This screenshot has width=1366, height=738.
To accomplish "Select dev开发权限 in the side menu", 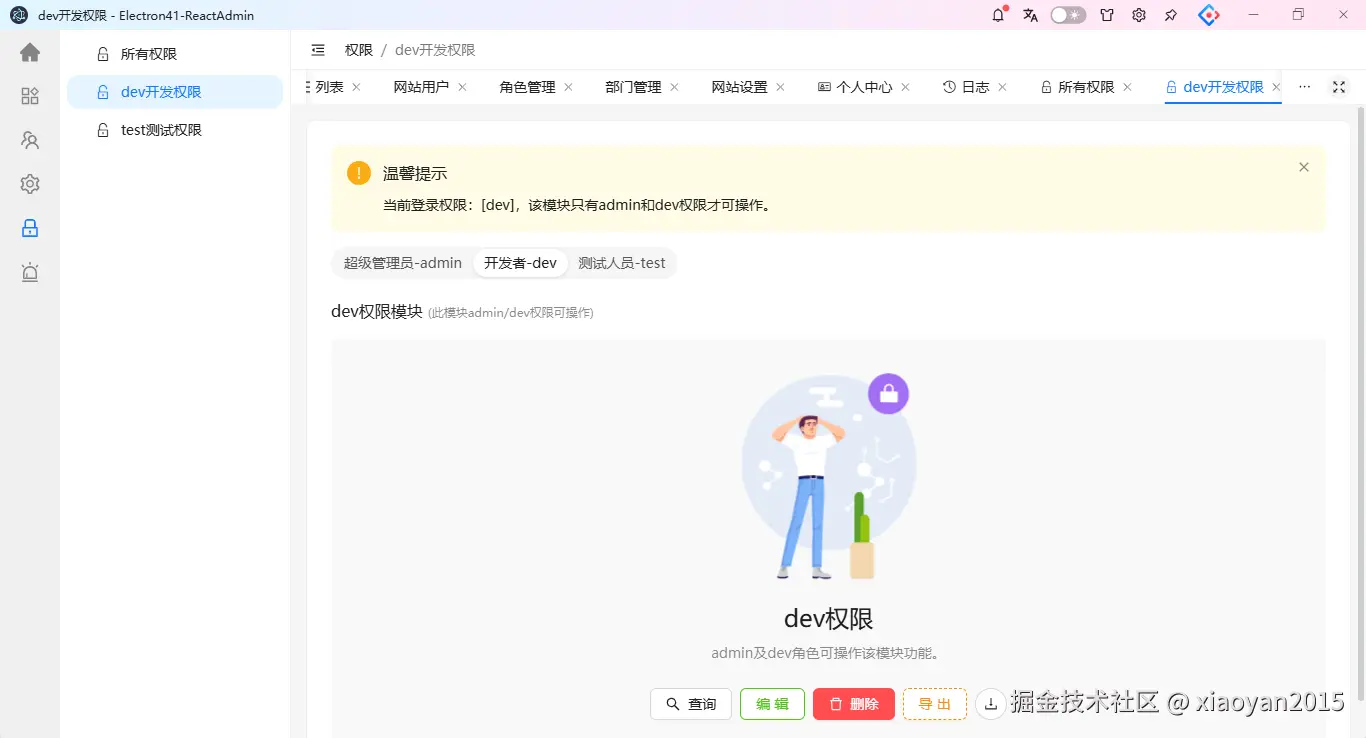I will click(175, 92).
